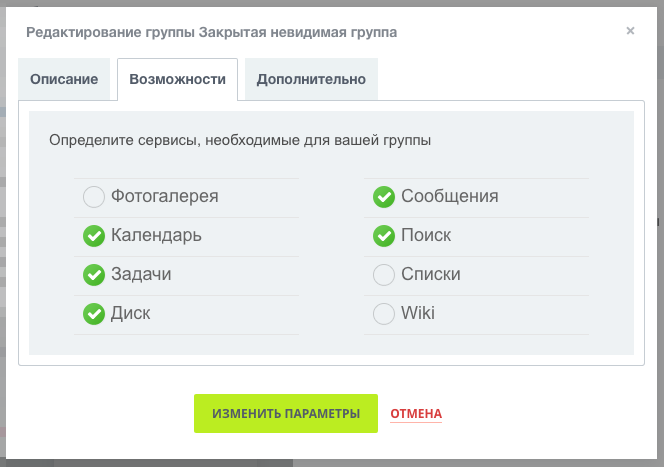This screenshot has width=664, height=467.
Task: Click the Диск label text
Action: 130,313
